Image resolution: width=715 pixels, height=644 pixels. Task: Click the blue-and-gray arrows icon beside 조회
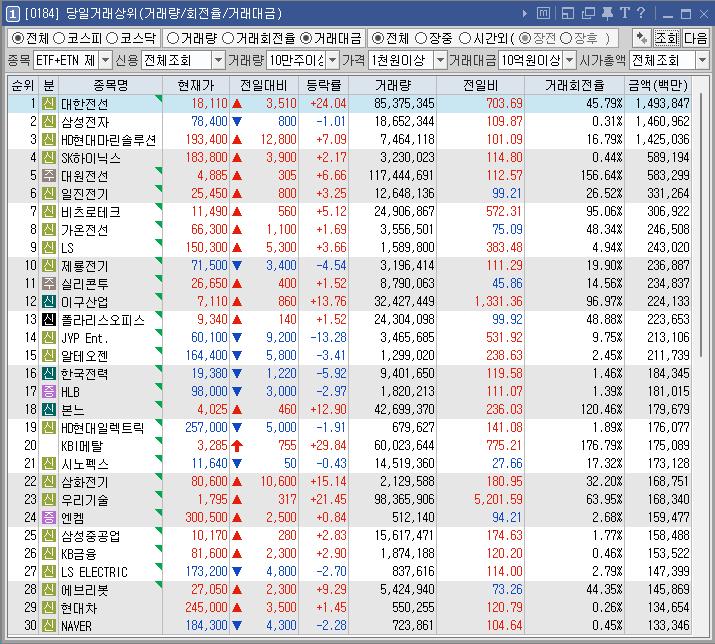click(642, 38)
